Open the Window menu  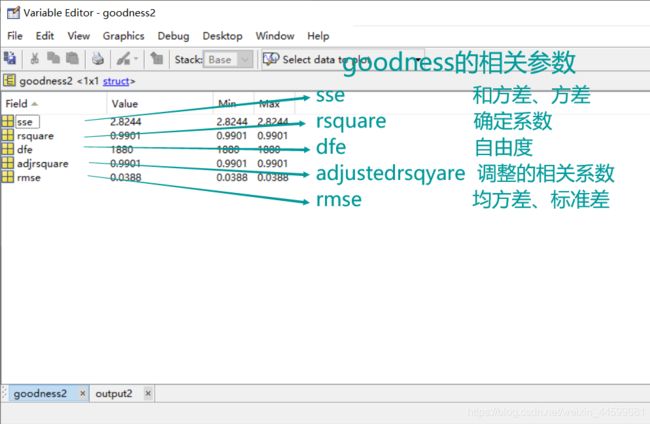[x=275, y=36]
